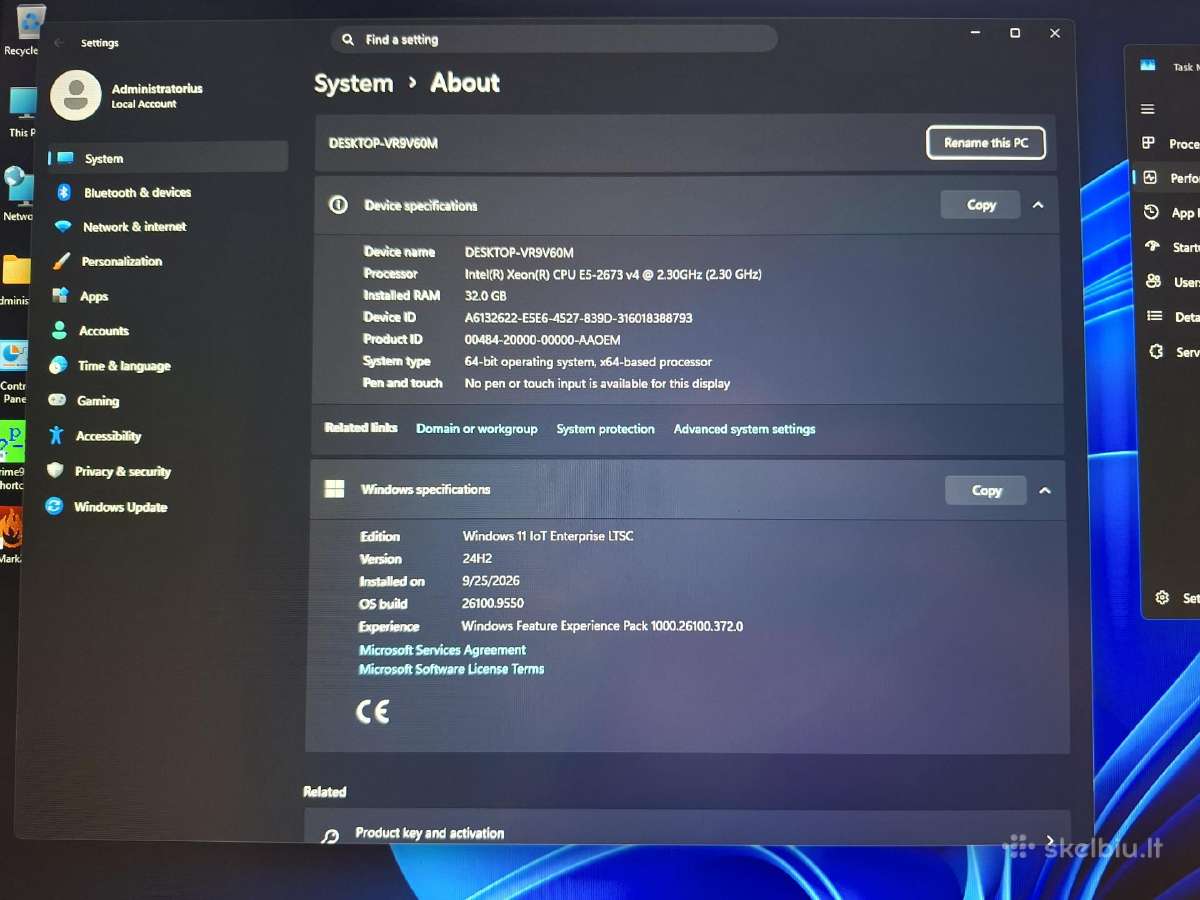Viewport: 1200px width, 900px height.
Task: Go back with the Settings back arrow
Action: pyautogui.click(x=59, y=43)
